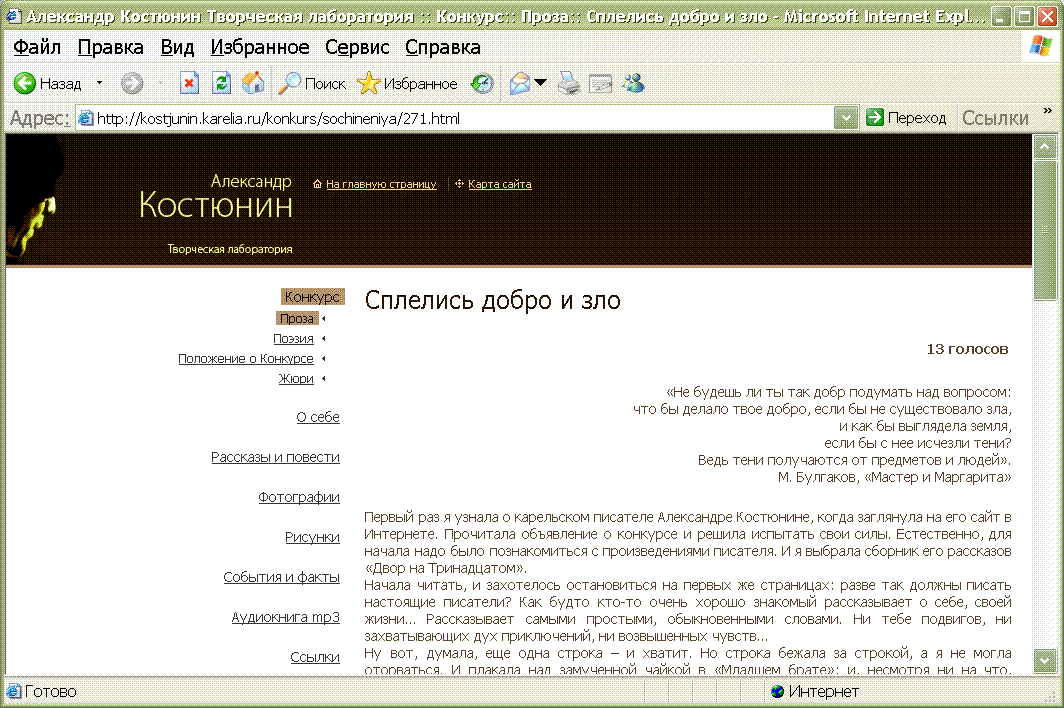Click the vertical scrollbar down arrow
Viewport: 1064px width, 708px height.
(1045, 660)
